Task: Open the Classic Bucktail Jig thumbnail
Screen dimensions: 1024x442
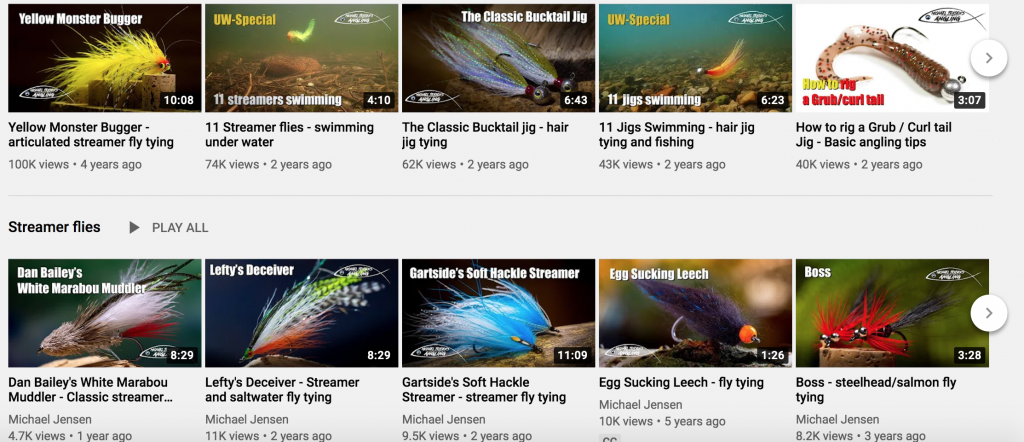Action: pyautogui.click(x=498, y=58)
